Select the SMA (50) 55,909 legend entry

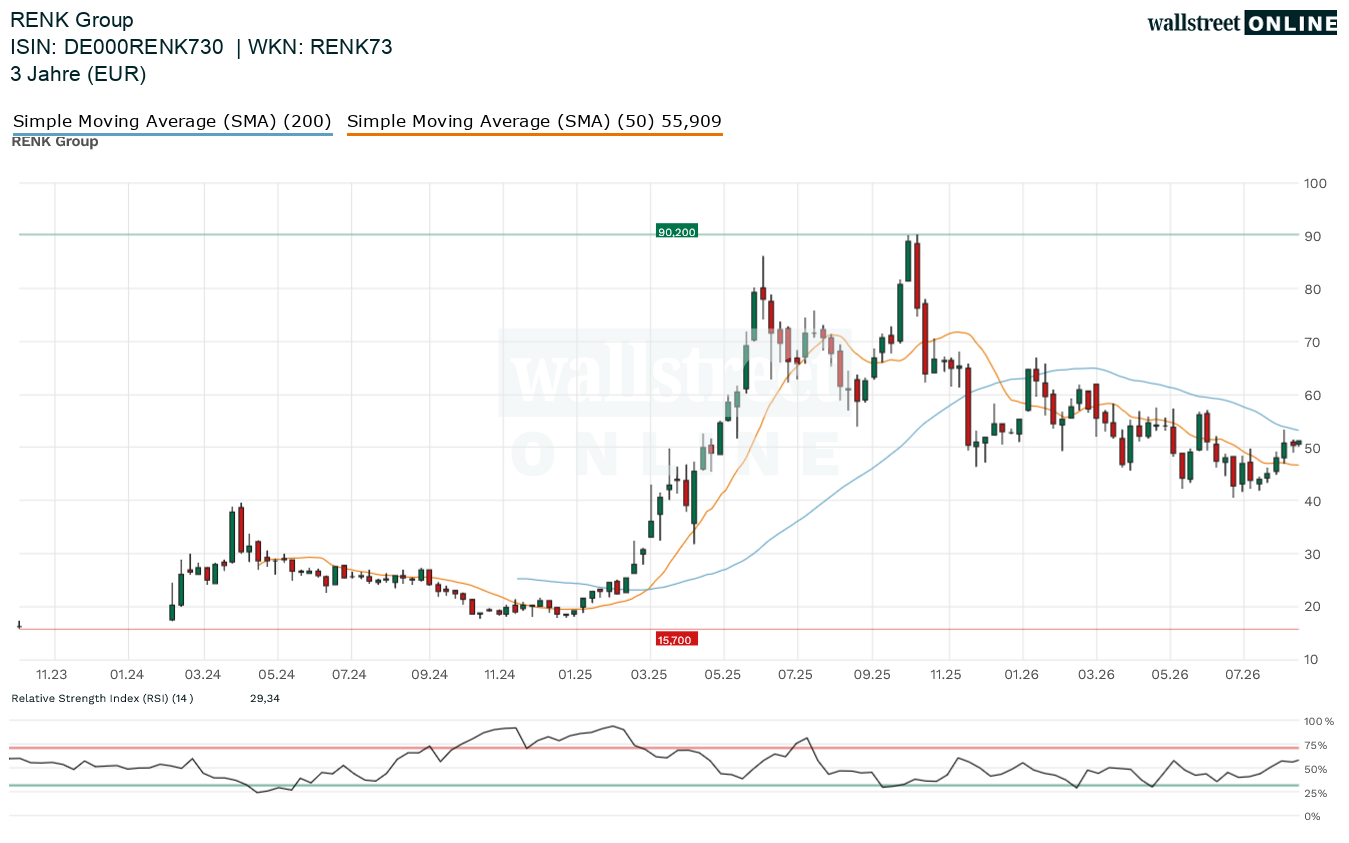534,122
